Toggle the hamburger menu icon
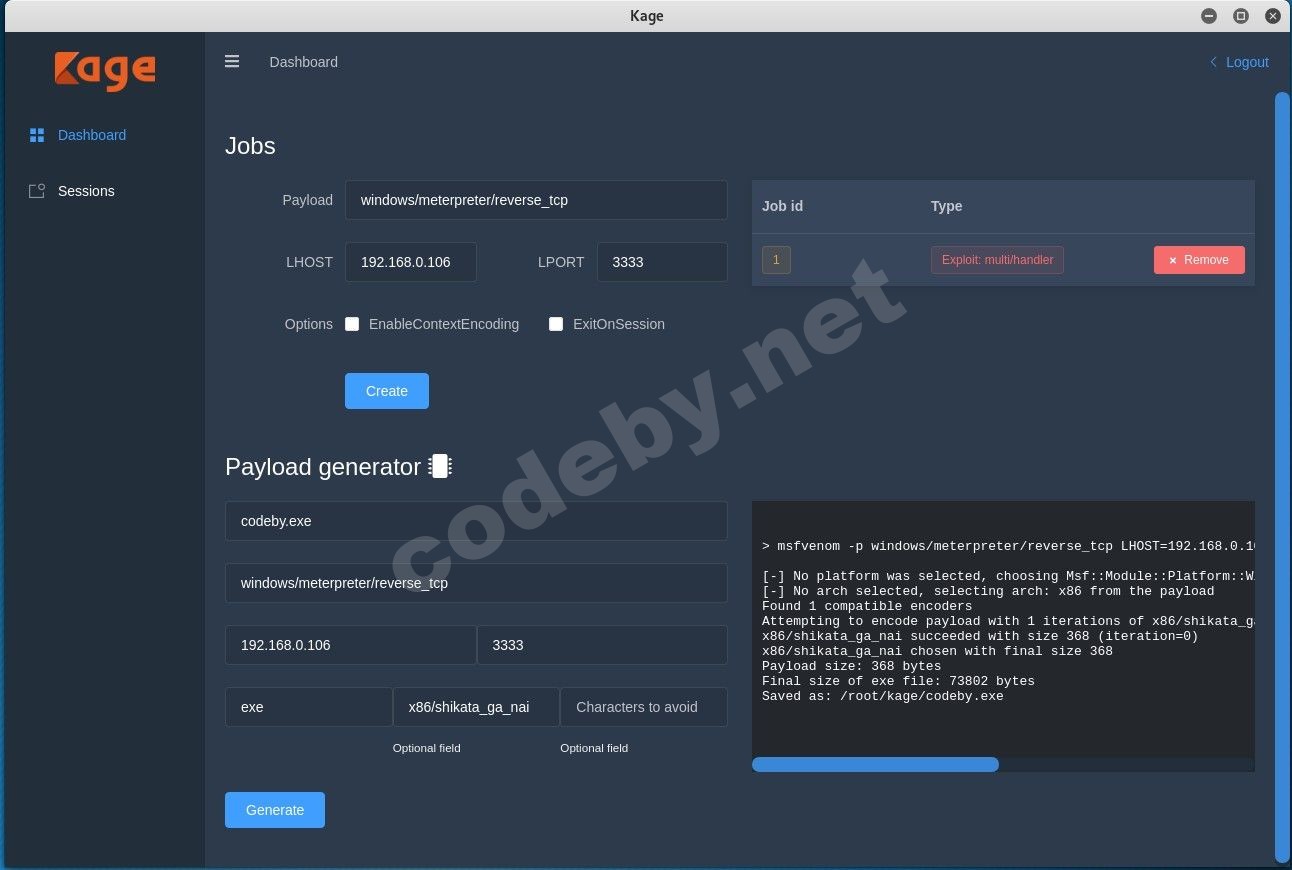The width and height of the screenshot is (1292, 870). click(x=232, y=61)
